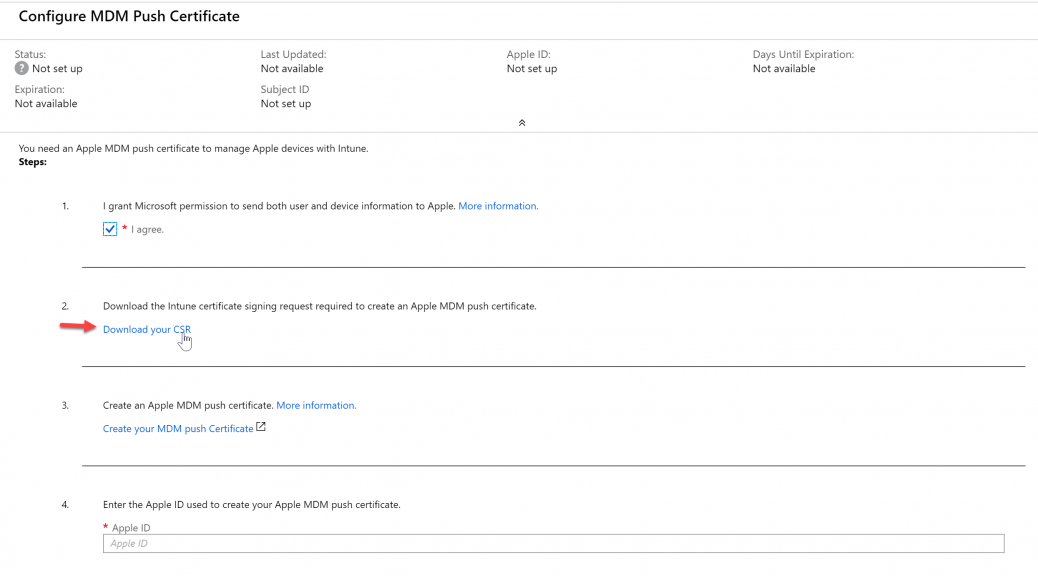Click the Download your CSR link
Screen dimensions: 1038x576
click(147, 329)
